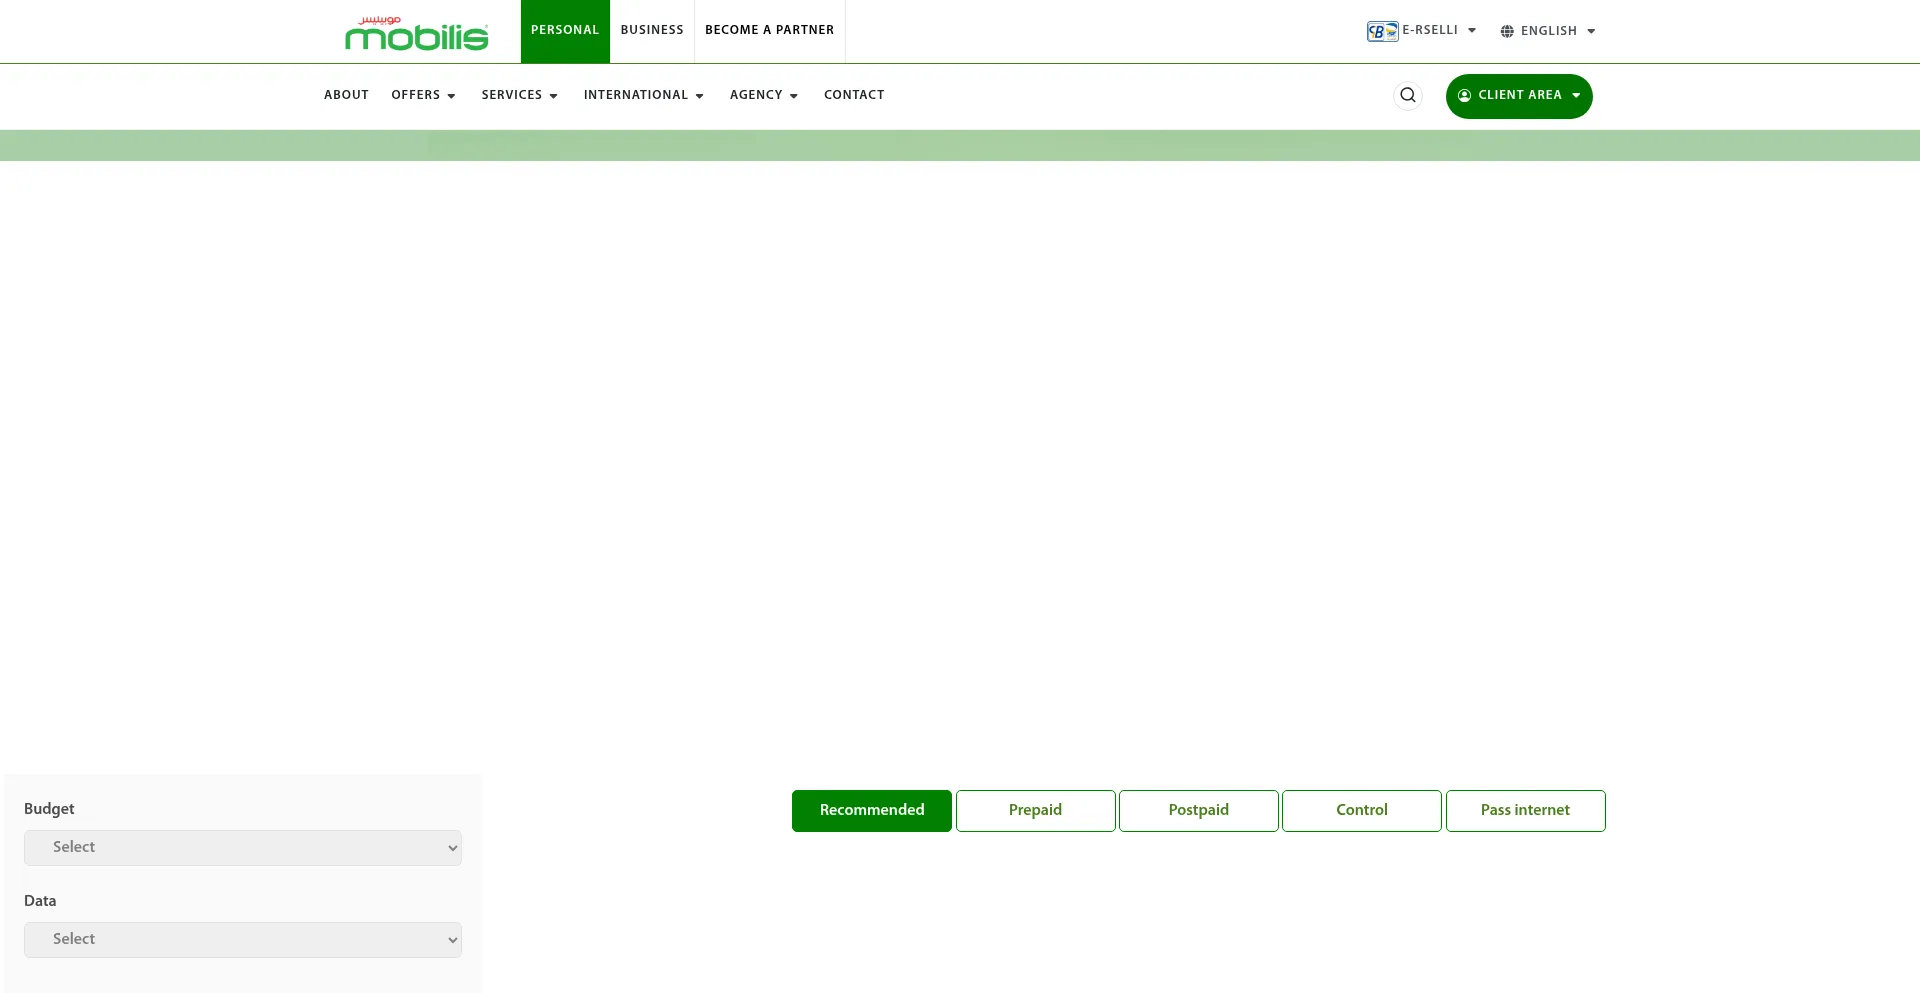The height and width of the screenshot is (993, 1920).
Task: Click the Mobilis logo
Action: coord(416,33)
